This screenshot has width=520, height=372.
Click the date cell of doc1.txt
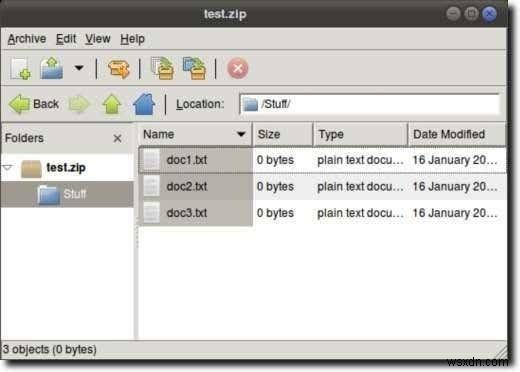coord(455,160)
